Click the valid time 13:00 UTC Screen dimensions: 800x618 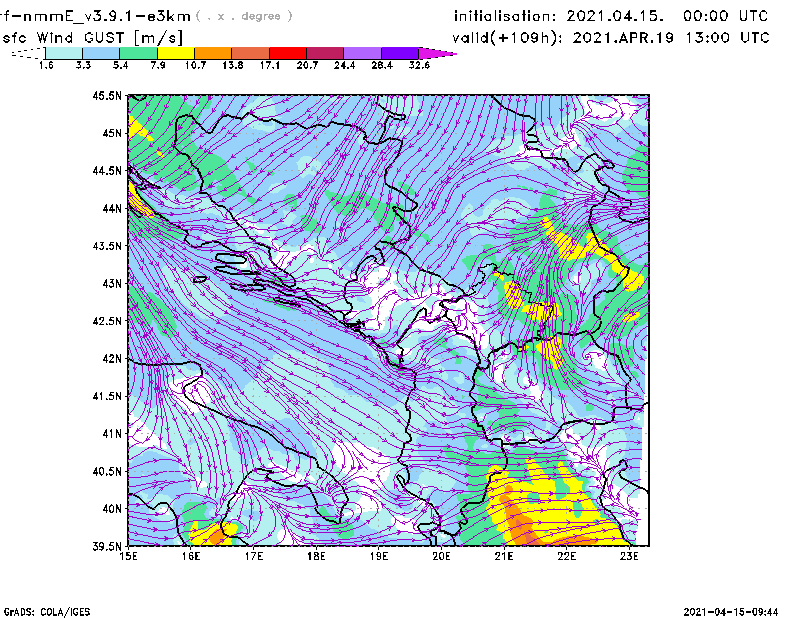coord(727,38)
